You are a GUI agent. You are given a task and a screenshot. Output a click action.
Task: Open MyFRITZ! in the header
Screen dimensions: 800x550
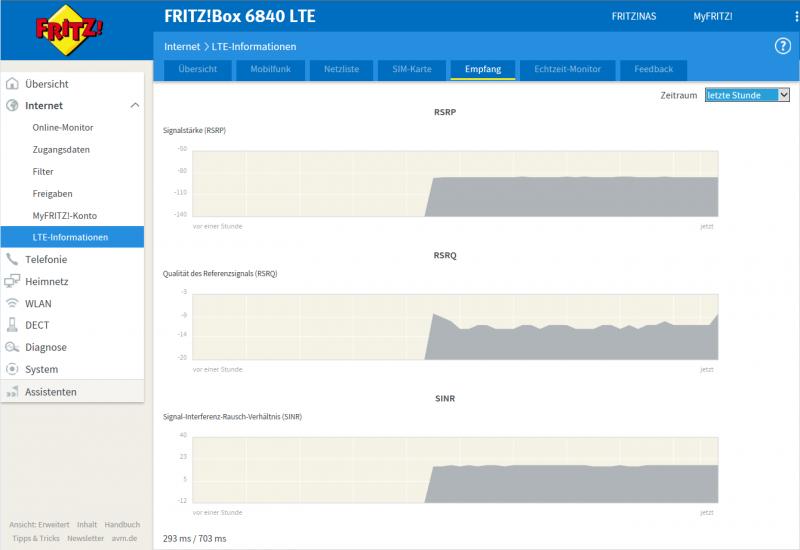pyautogui.click(x=713, y=16)
